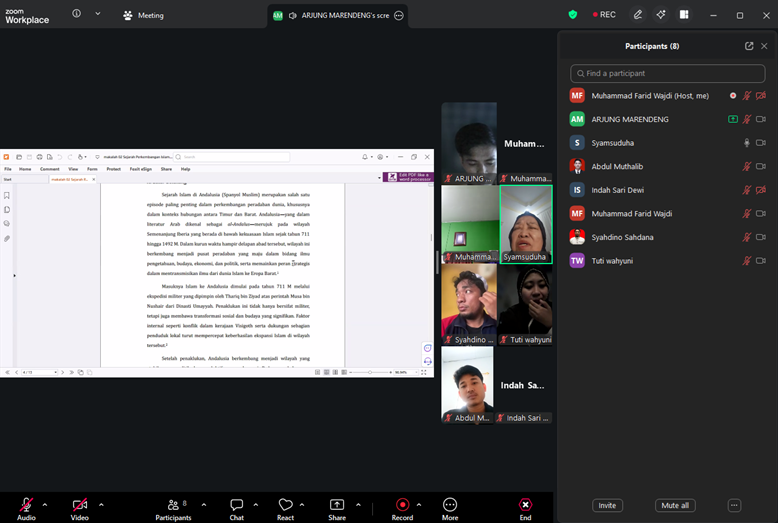Adjust the PDF zoom slider
This screenshot has height=523, width=778.
click(x=370, y=372)
